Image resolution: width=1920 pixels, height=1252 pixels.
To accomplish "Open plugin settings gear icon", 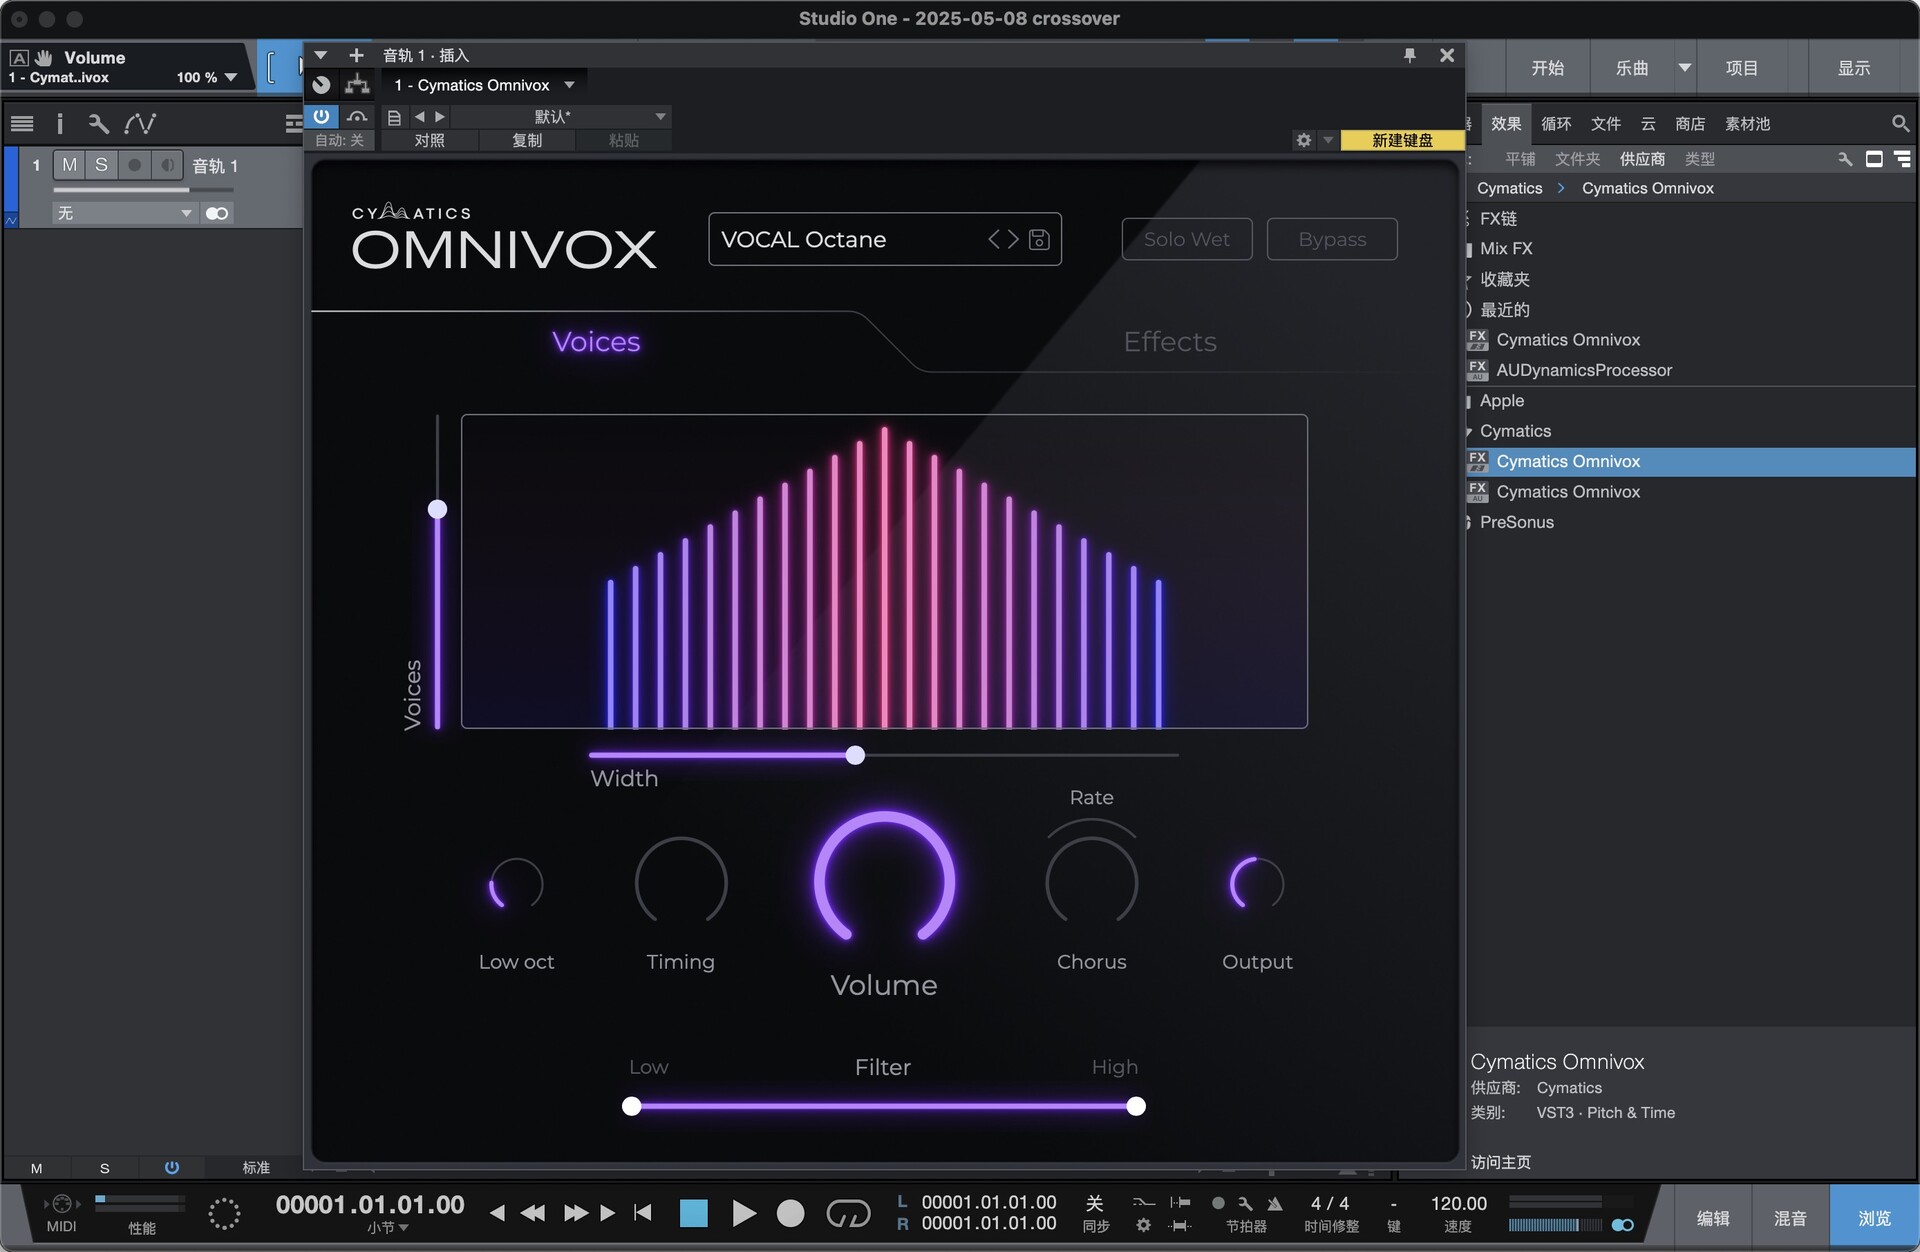I will 1303,140.
